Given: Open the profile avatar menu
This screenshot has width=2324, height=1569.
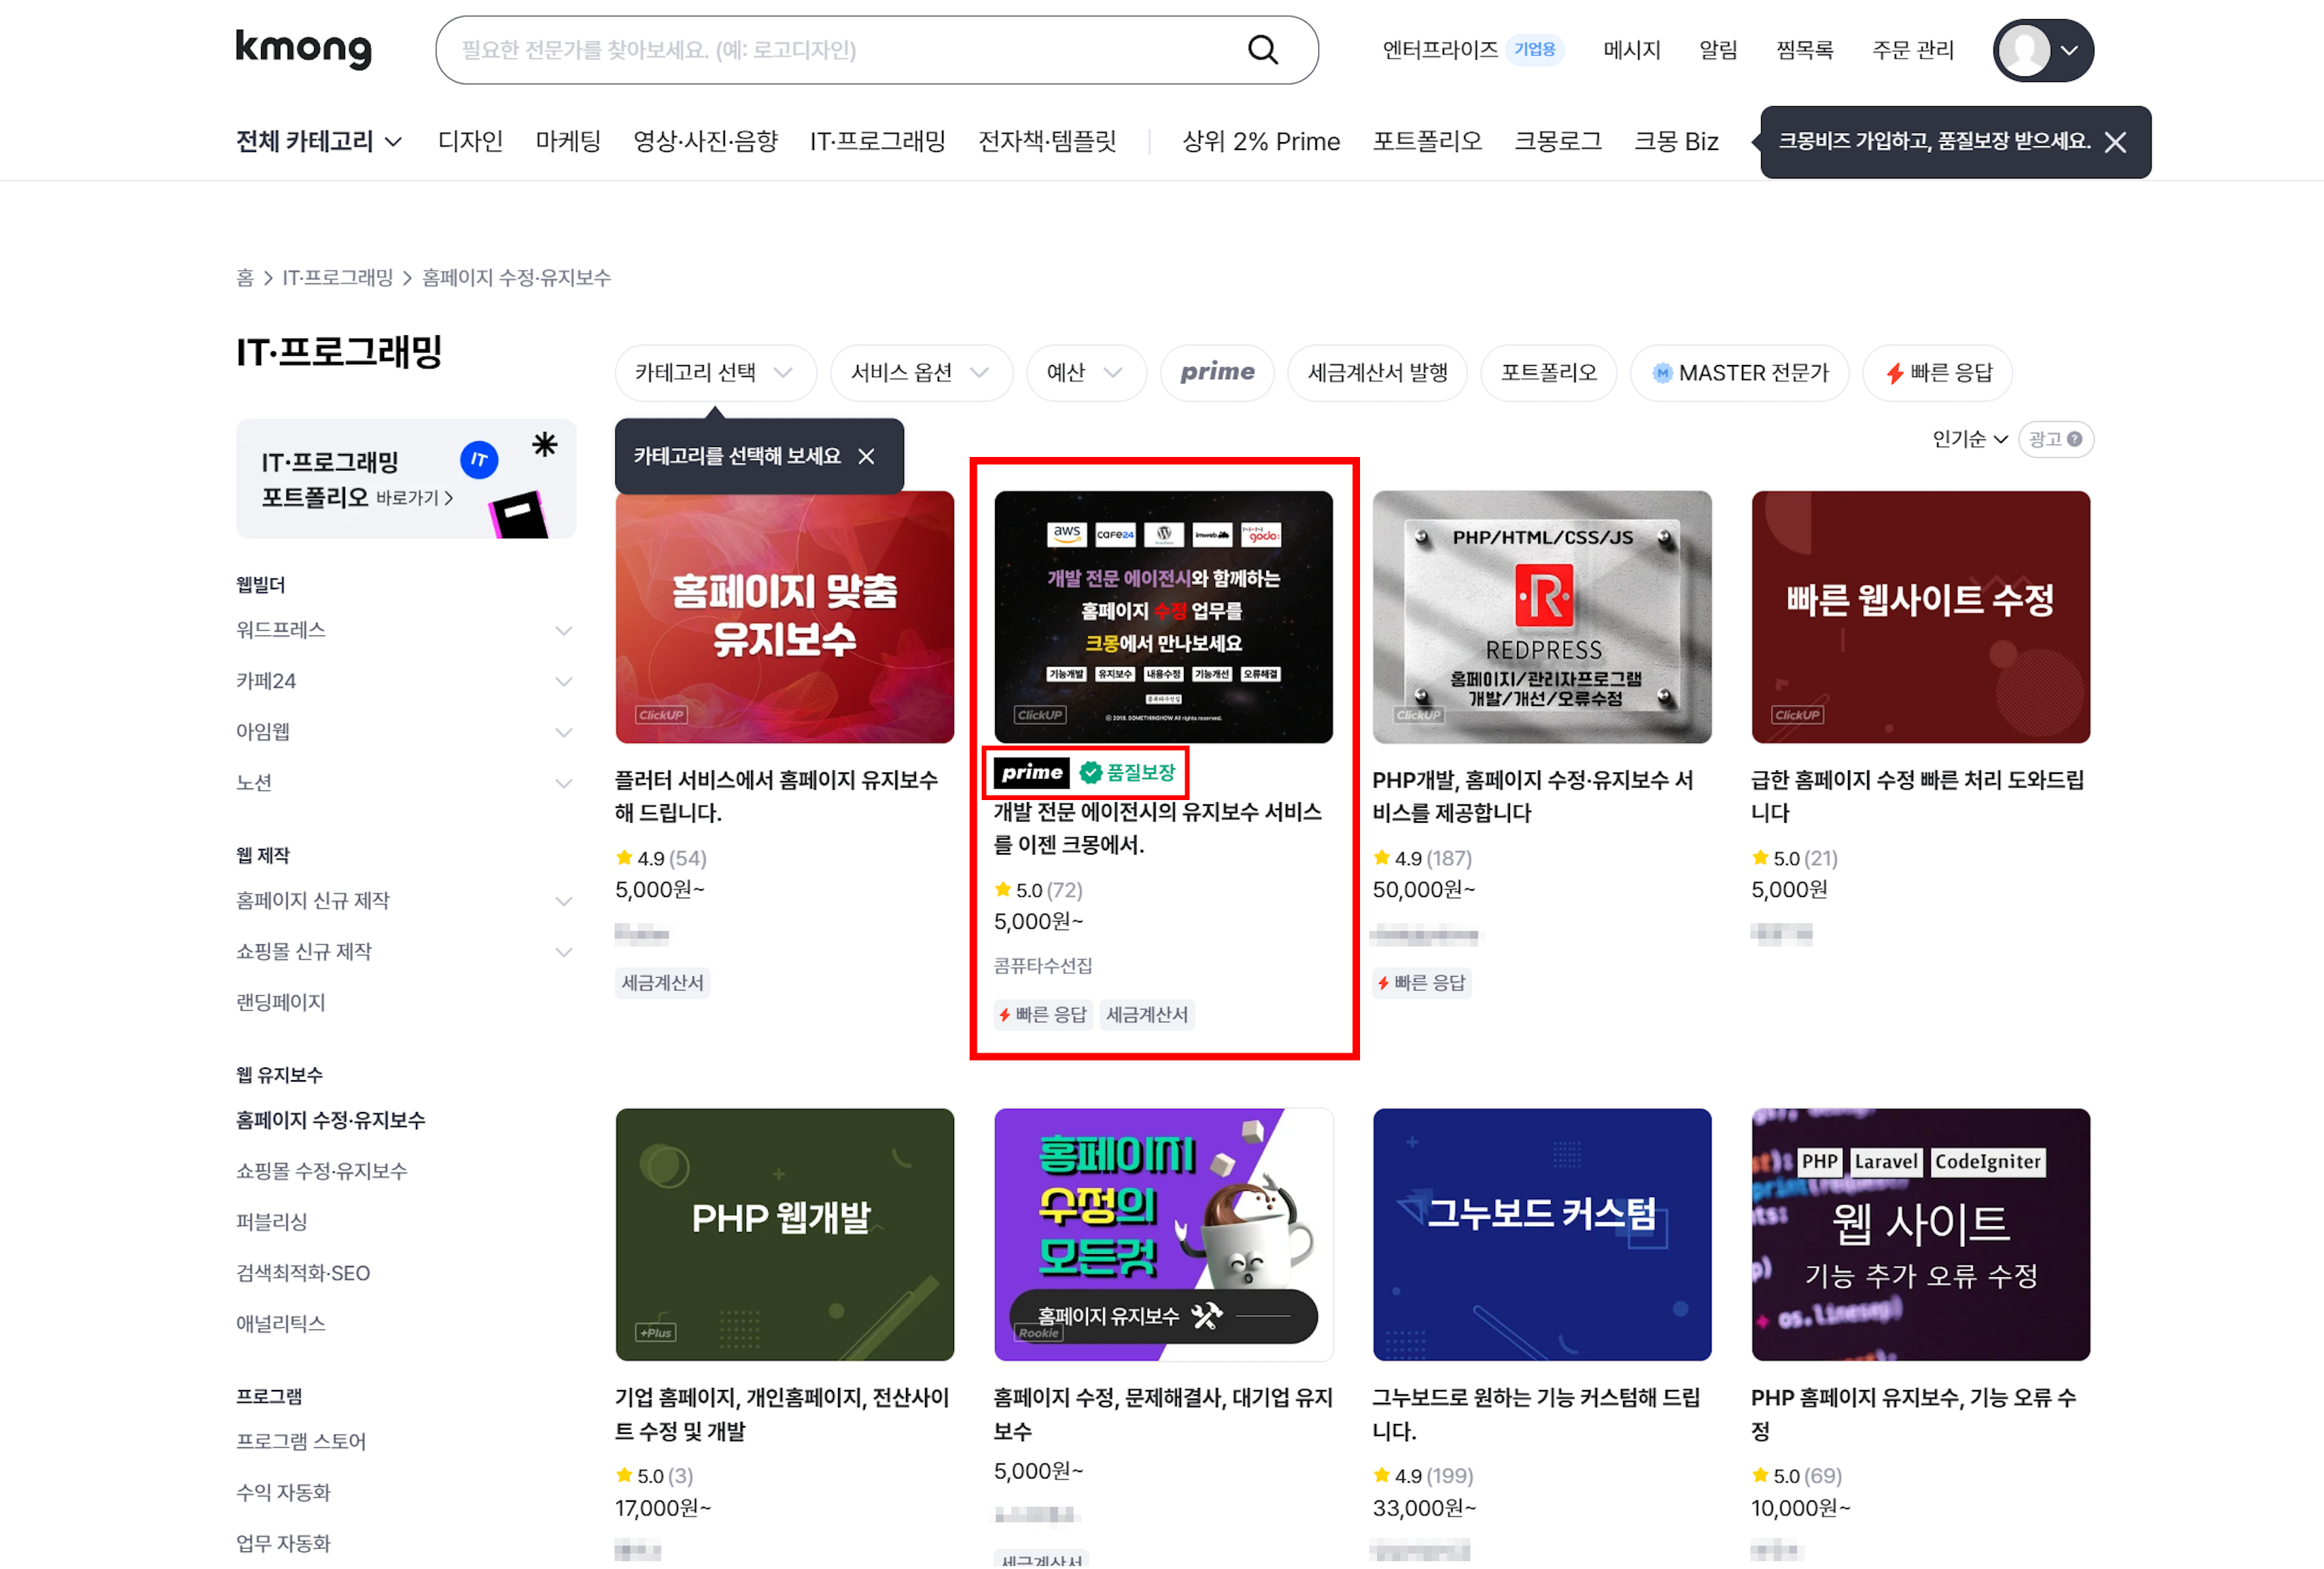Looking at the screenshot, I should coord(2043,50).
